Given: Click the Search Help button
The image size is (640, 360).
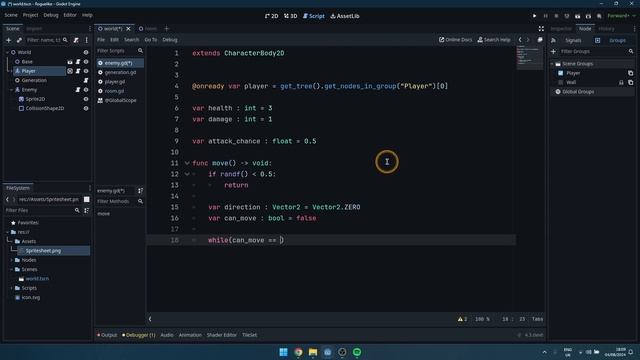Looking at the screenshot, I should 493,40.
